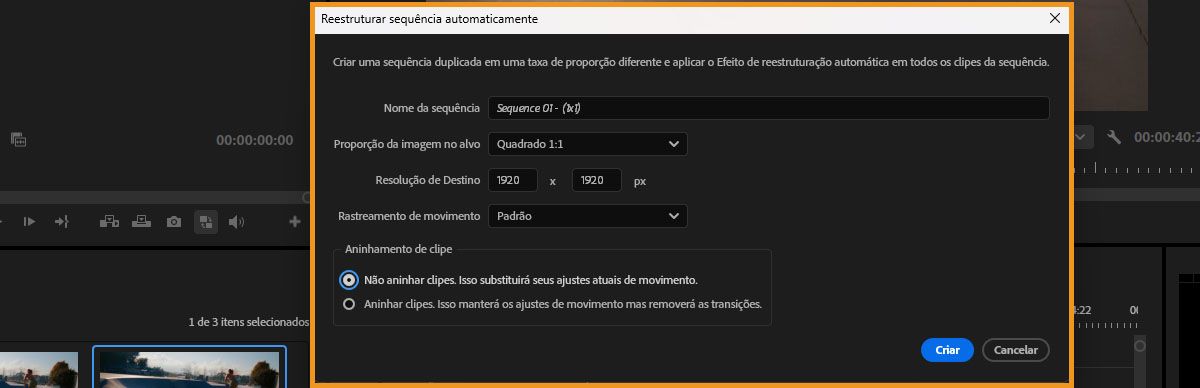This screenshot has width=1200, height=388.
Task: Click the program duration timecode 00:00:40
Action: click(1166, 137)
